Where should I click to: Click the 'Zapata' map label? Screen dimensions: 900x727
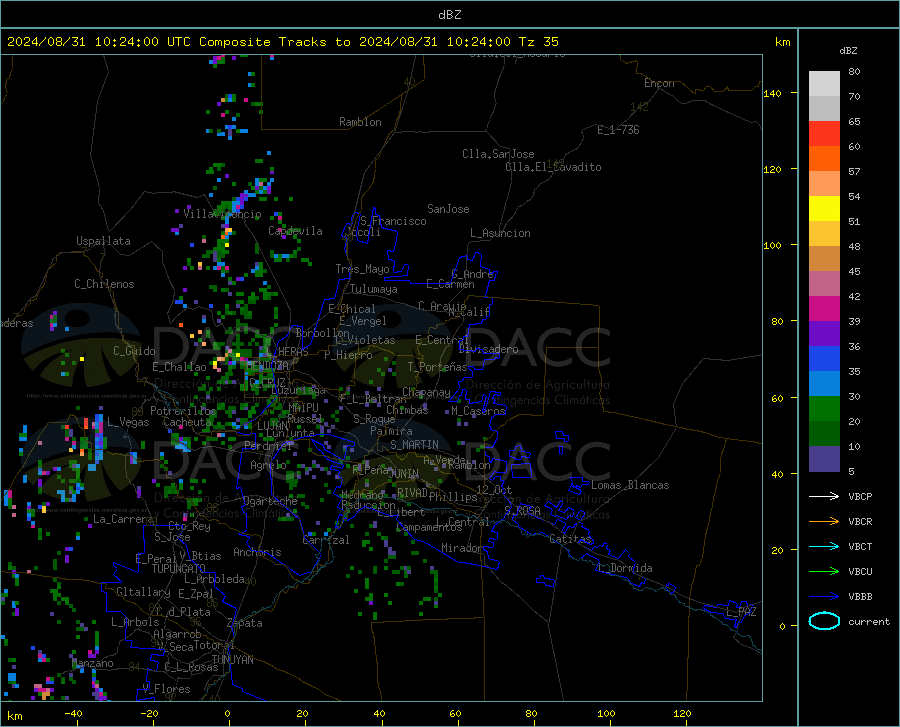point(245,623)
